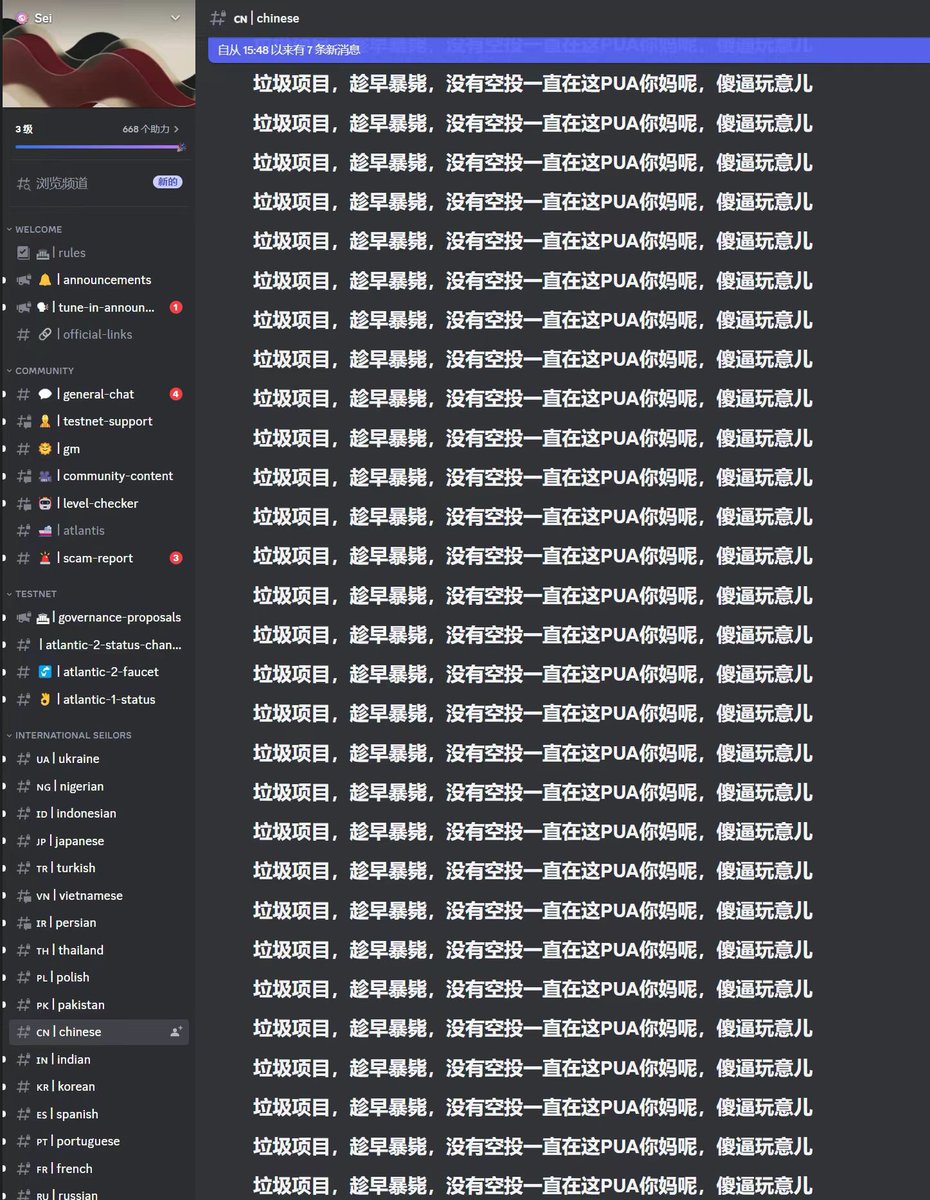Open the testnet-support channel
Screen dimensions: 930x1200
pyautogui.click(x=98, y=421)
